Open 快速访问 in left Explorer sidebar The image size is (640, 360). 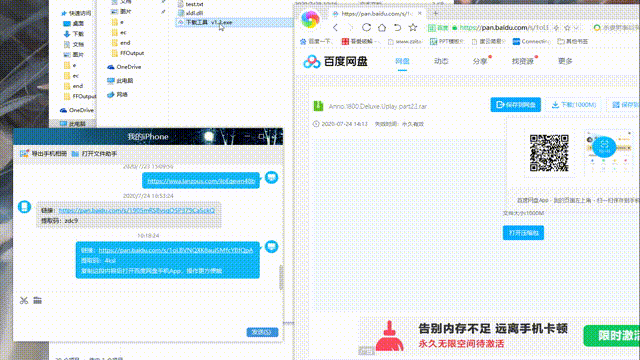[76, 13]
